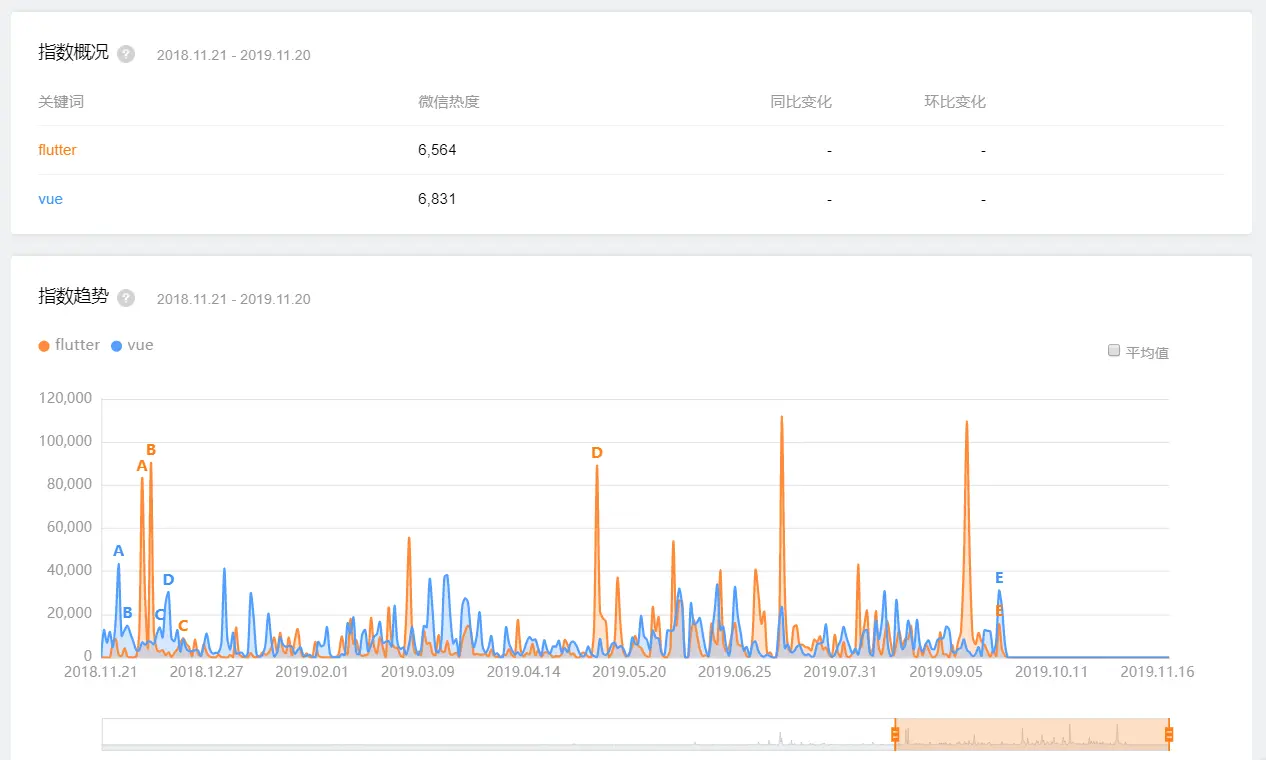Click the 指数概况 section title
Viewport: 1266px width, 760px height.
coord(73,53)
